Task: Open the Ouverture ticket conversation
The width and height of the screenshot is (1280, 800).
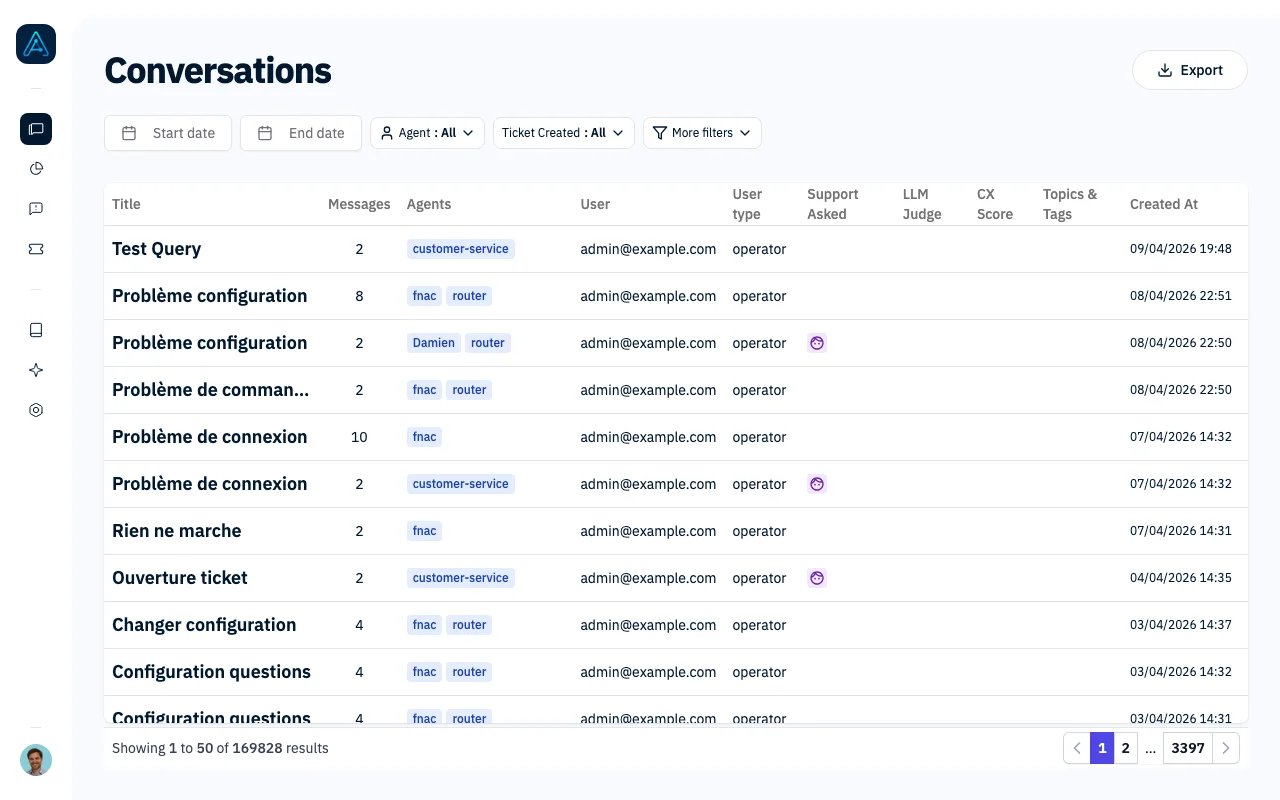Action: (180, 578)
